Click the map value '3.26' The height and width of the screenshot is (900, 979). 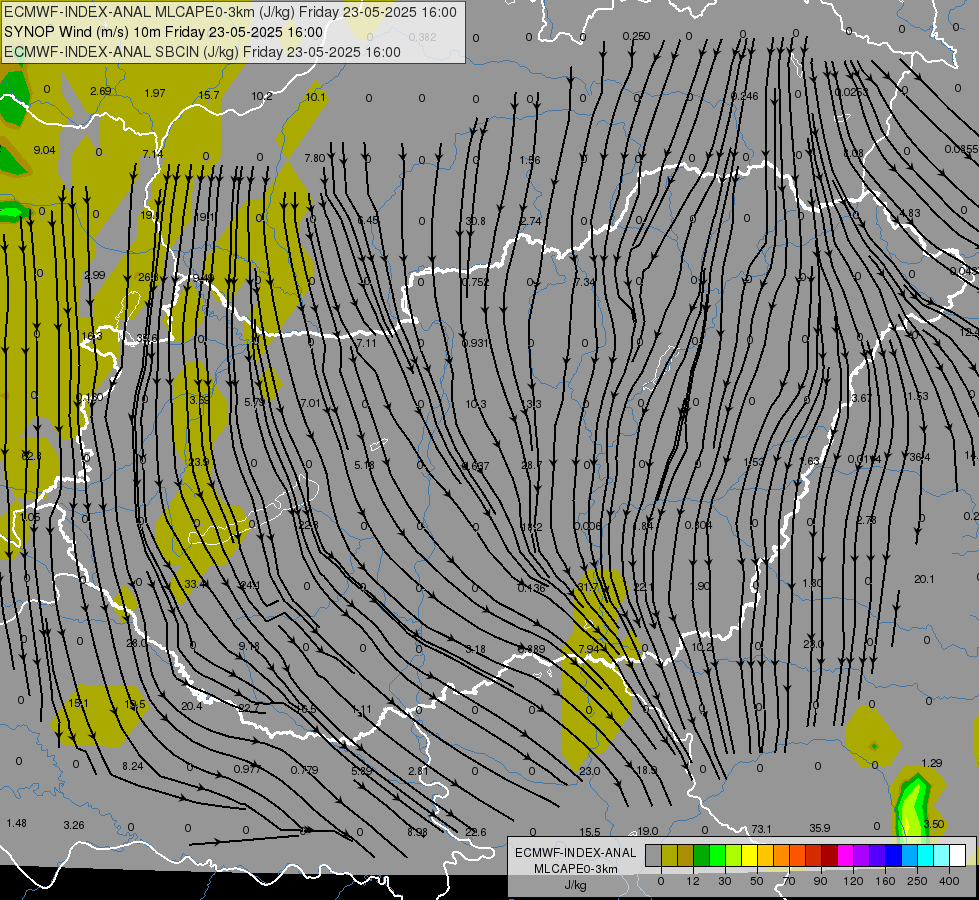pos(74,825)
